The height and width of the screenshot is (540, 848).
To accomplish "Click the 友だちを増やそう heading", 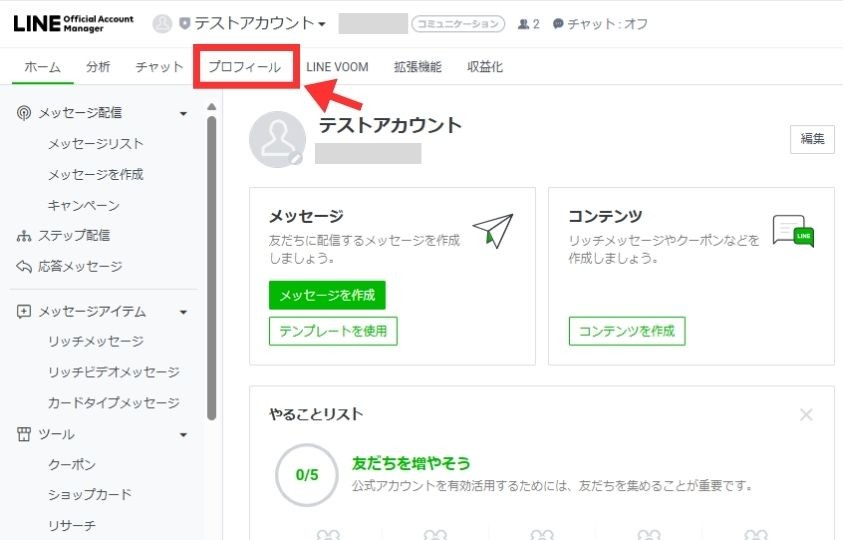I will point(411,463).
